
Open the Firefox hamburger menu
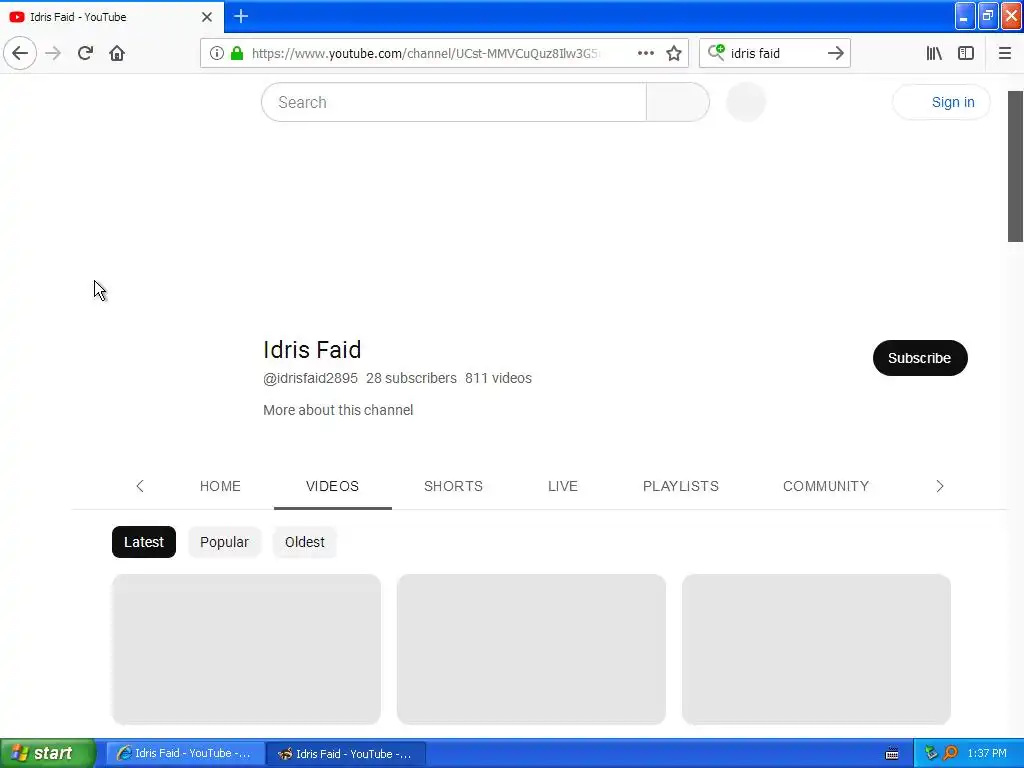tap(1004, 53)
